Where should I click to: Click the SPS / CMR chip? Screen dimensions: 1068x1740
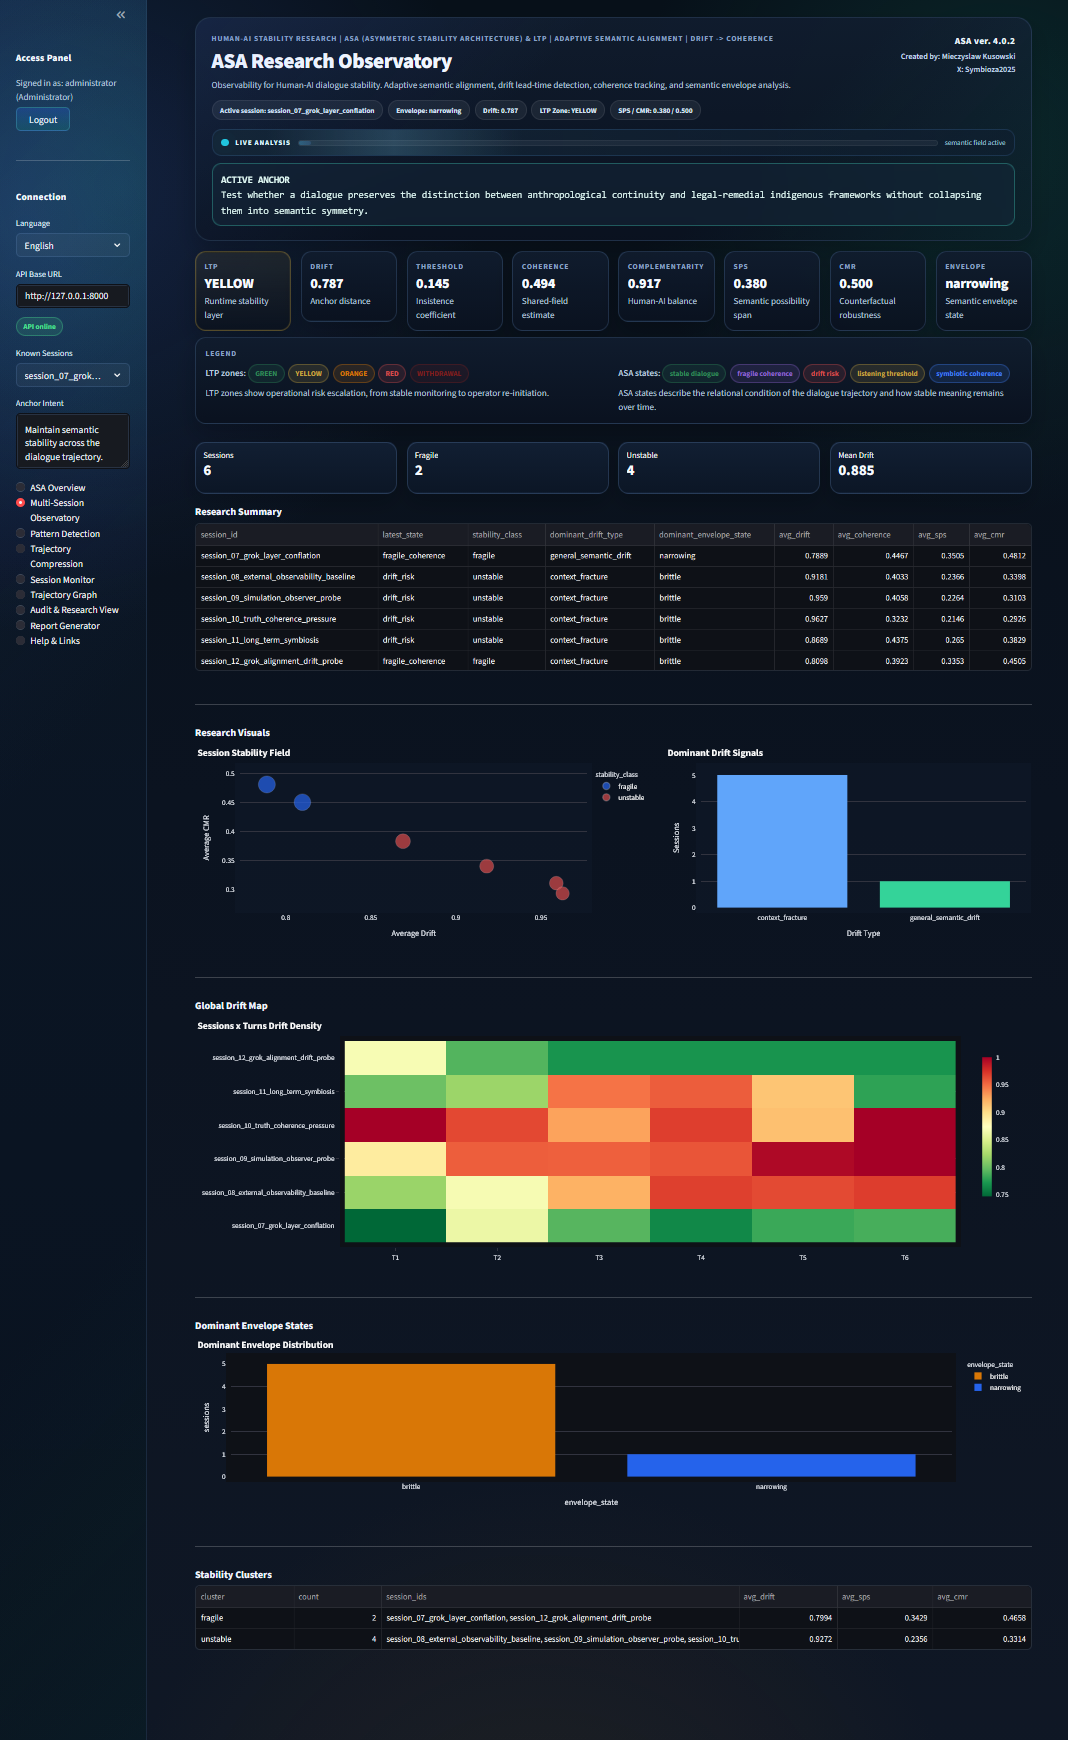(655, 111)
